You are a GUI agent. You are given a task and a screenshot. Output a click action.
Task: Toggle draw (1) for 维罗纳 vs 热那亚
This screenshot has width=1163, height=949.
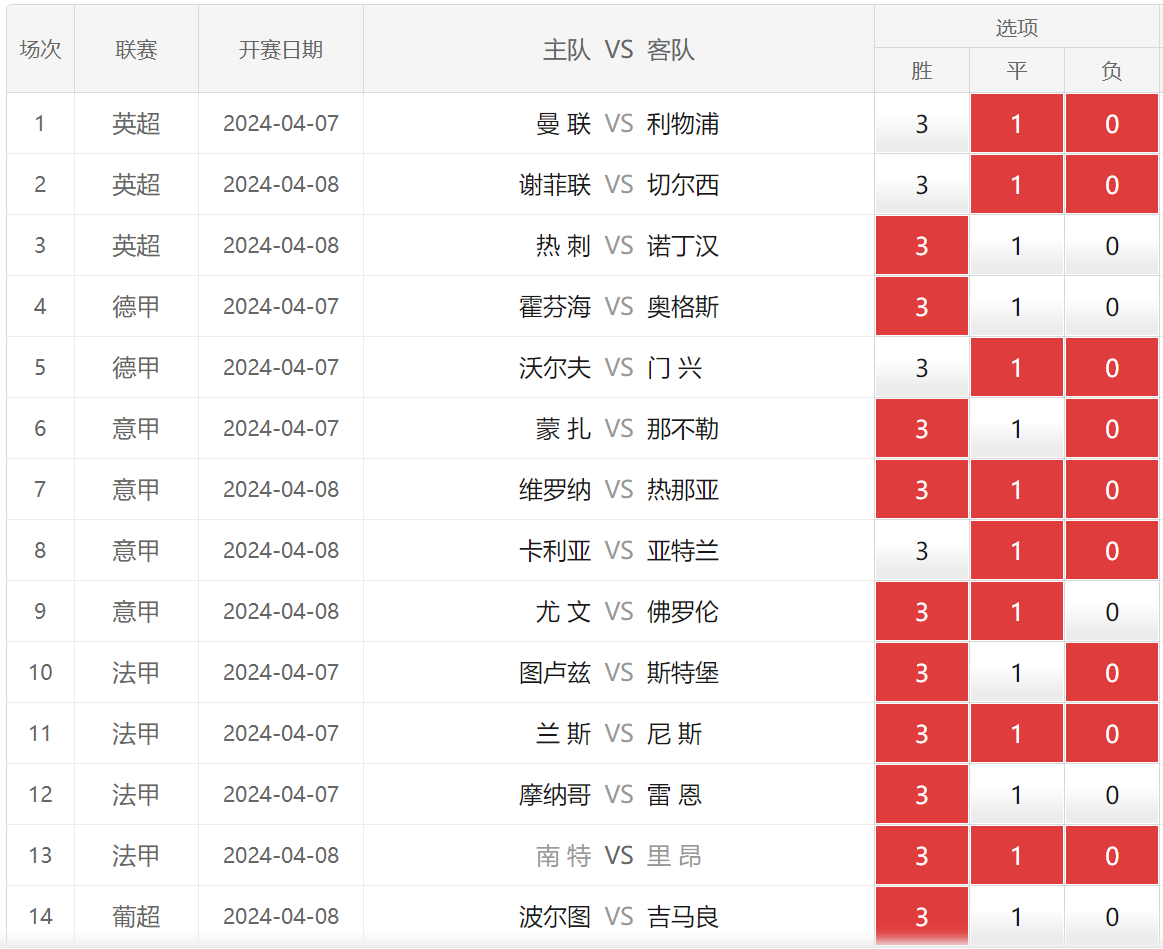pos(1016,489)
